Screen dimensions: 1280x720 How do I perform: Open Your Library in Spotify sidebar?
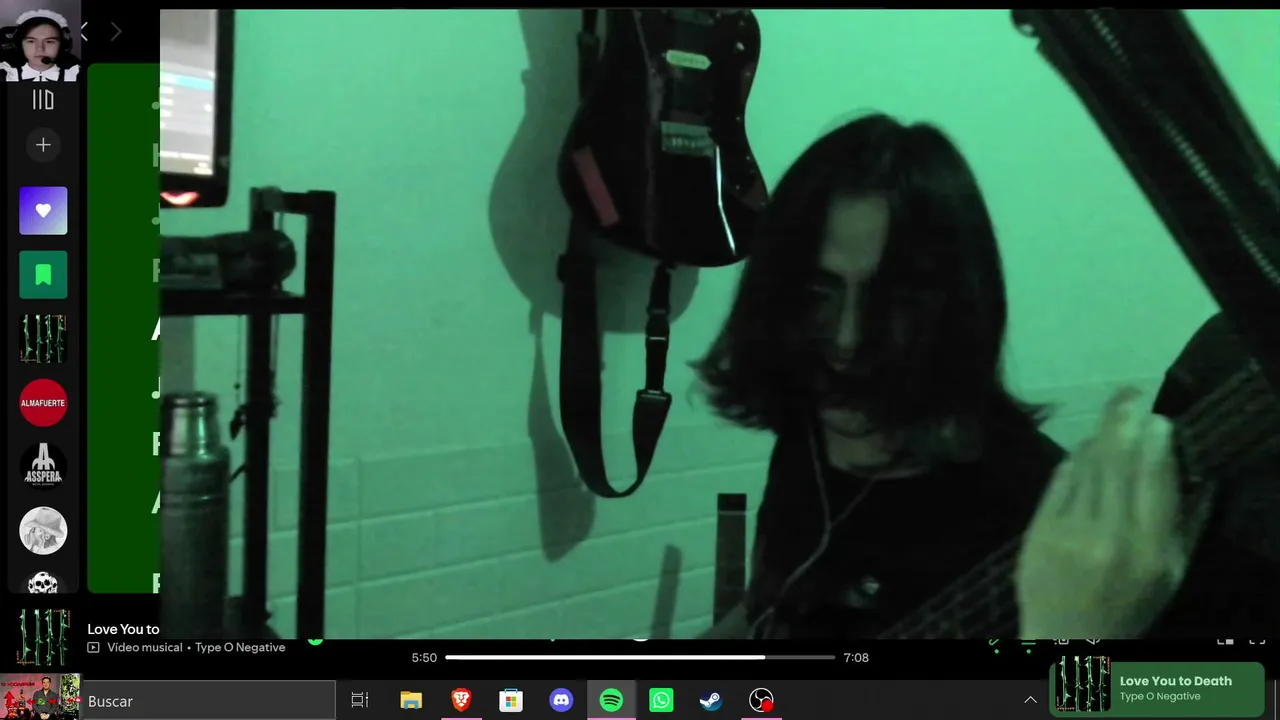tap(43, 99)
